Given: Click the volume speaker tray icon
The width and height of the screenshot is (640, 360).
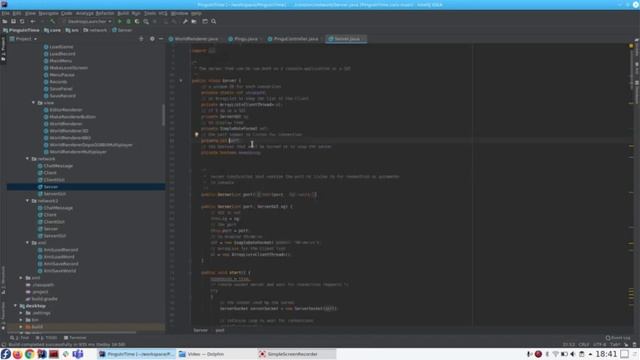Looking at the screenshot, I should [x=573, y=354].
